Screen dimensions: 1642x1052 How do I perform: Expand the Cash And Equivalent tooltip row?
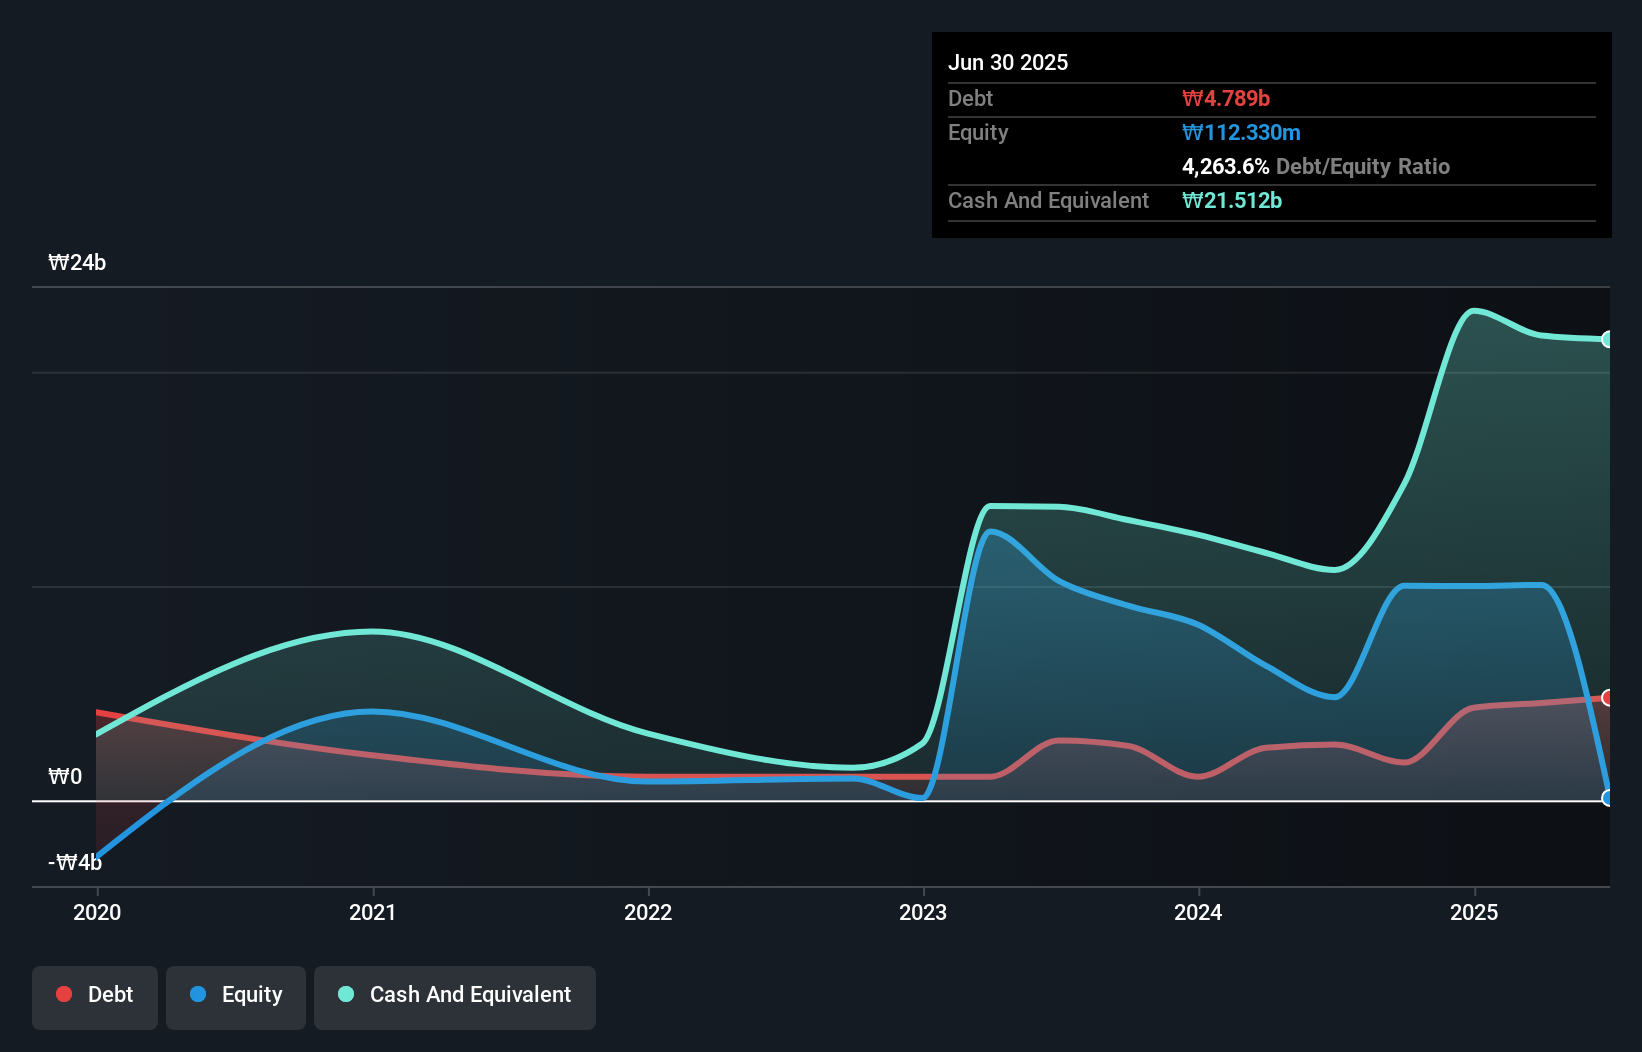click(x=1048, y=200)
